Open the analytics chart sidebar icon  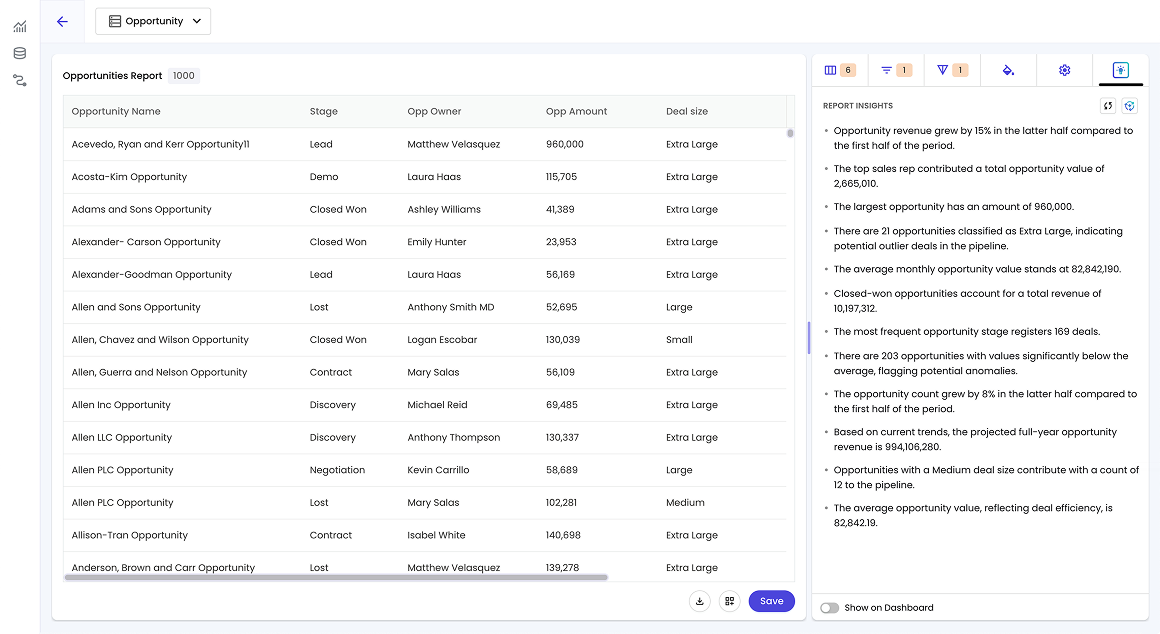pos(20,26)
